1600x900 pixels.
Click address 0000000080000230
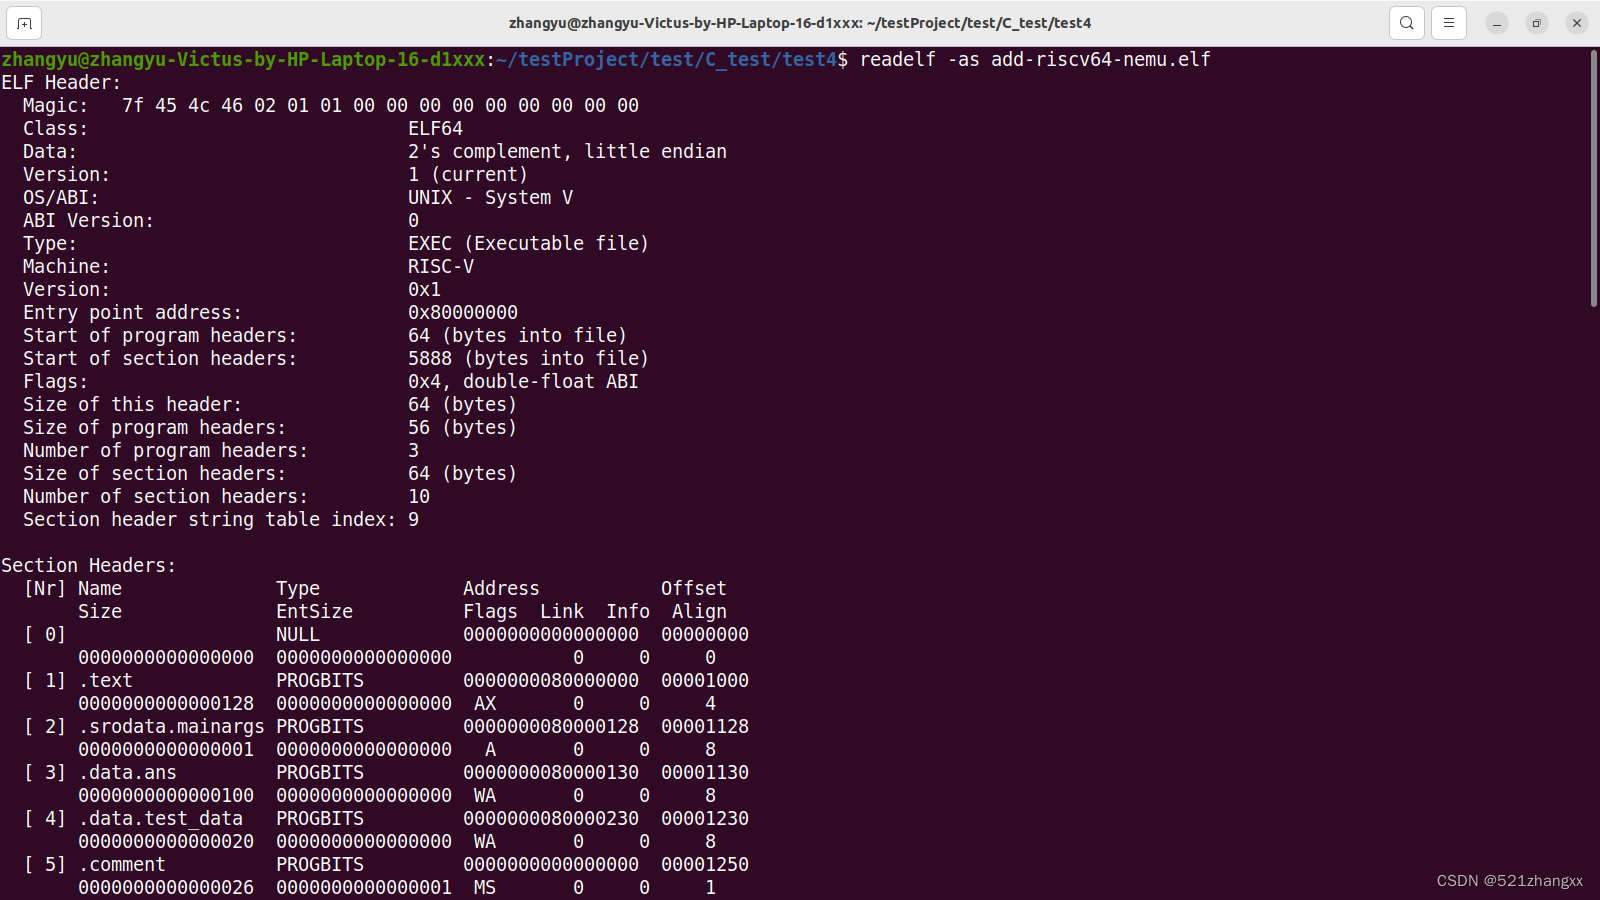pyautogui.click(x=551, y=818)
